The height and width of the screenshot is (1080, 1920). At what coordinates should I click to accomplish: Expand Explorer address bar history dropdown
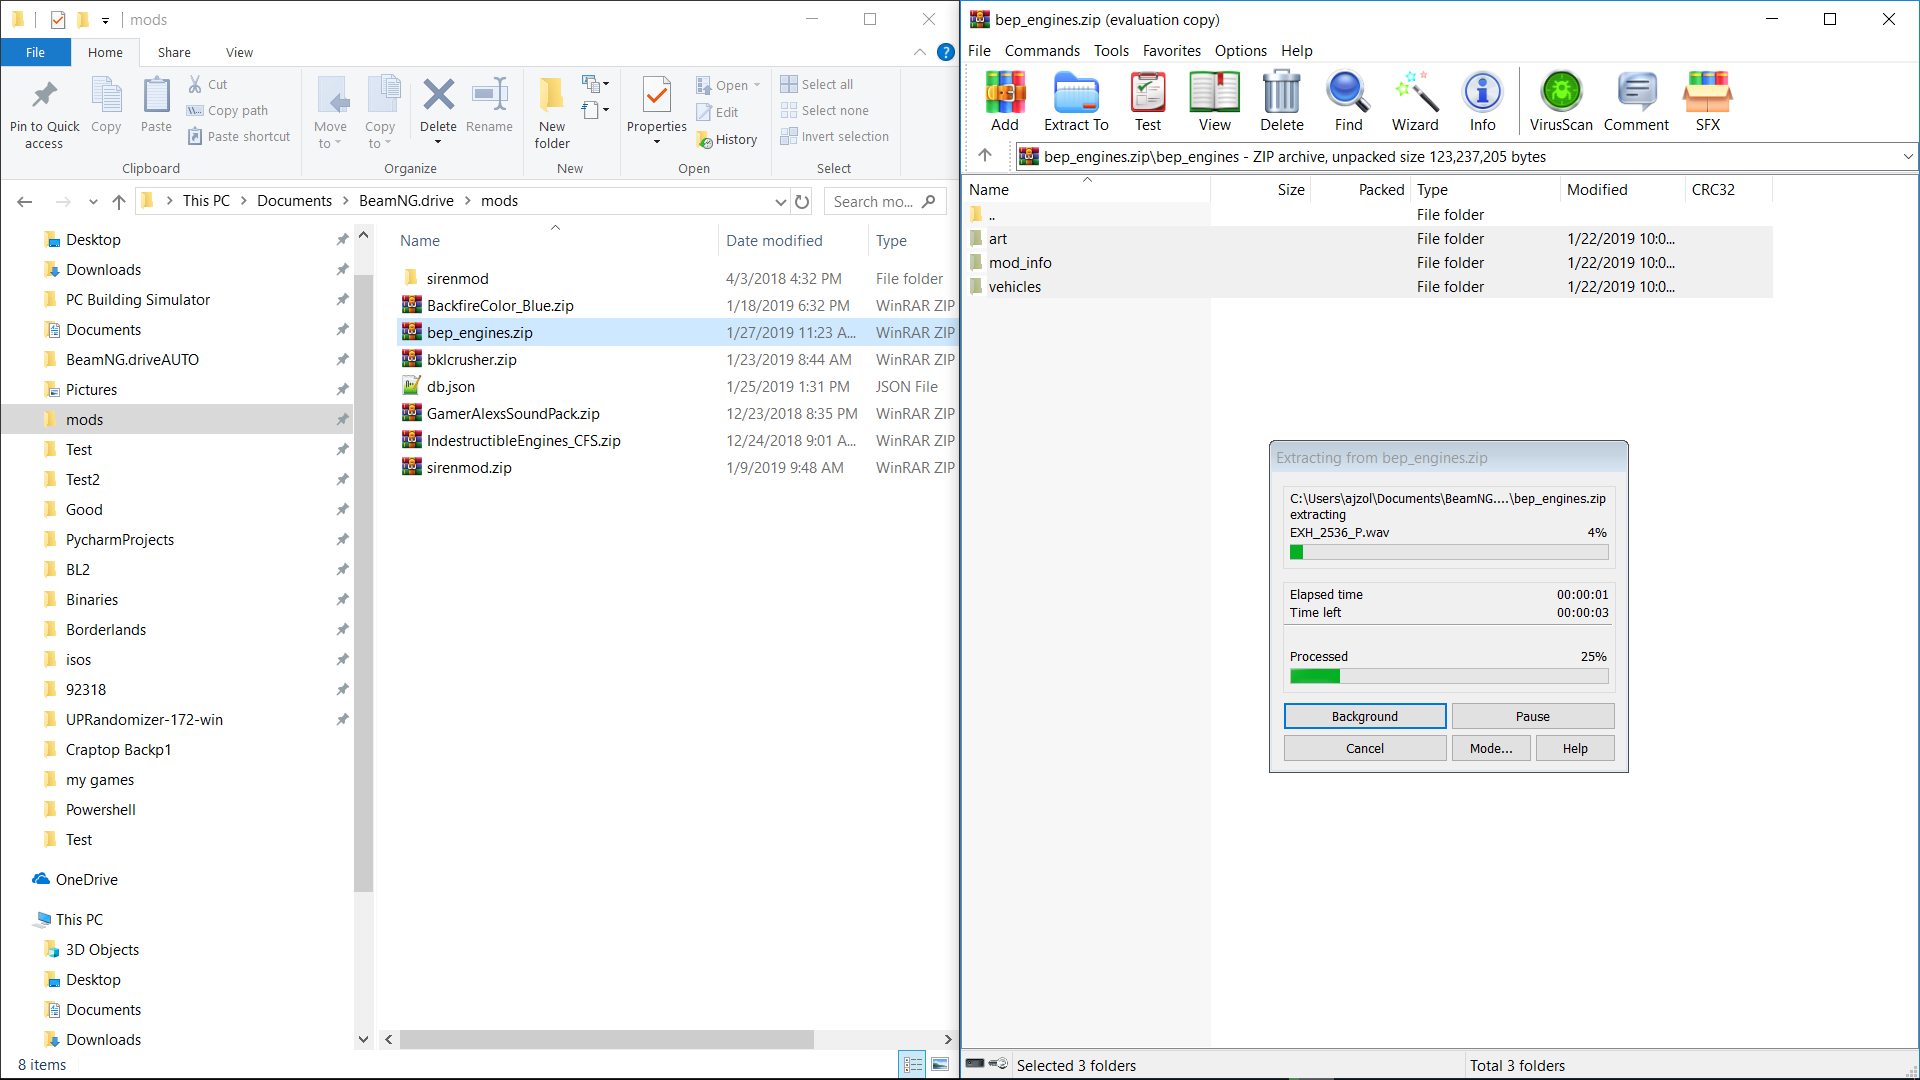(780, 201)
